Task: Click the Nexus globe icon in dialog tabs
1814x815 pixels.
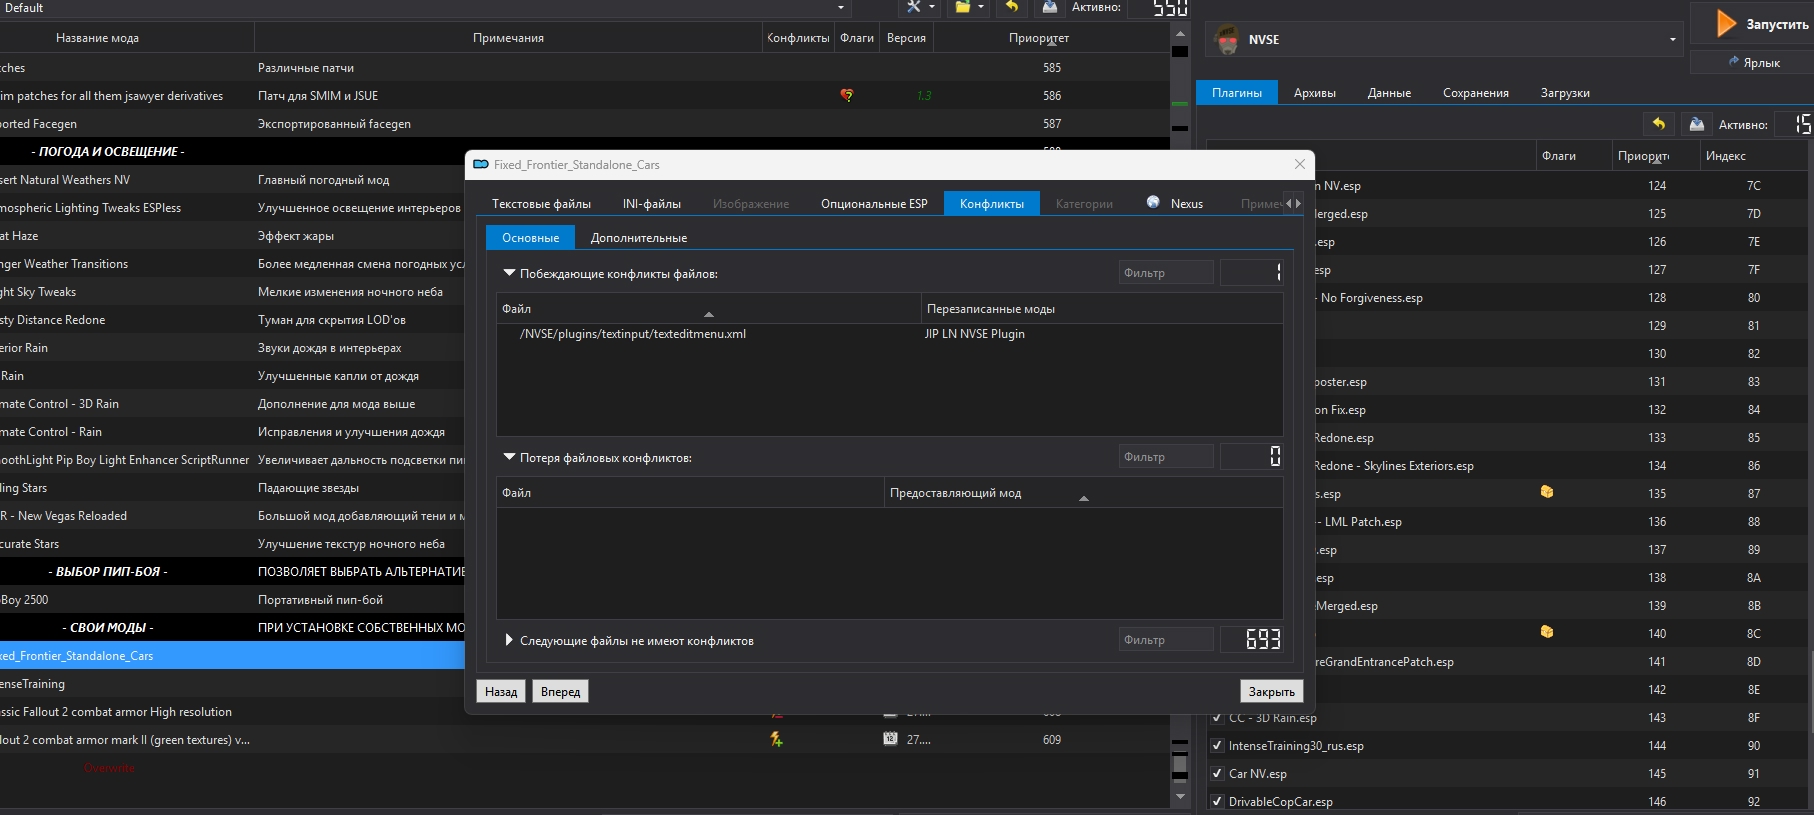Action: [x=1153, y=203]
